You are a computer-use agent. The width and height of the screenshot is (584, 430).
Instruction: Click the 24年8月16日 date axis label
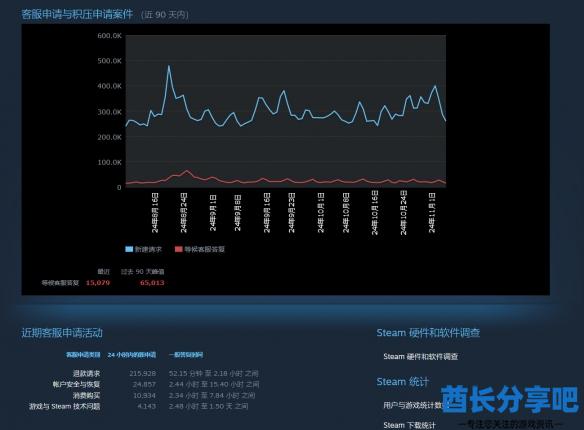coord(155,213)
